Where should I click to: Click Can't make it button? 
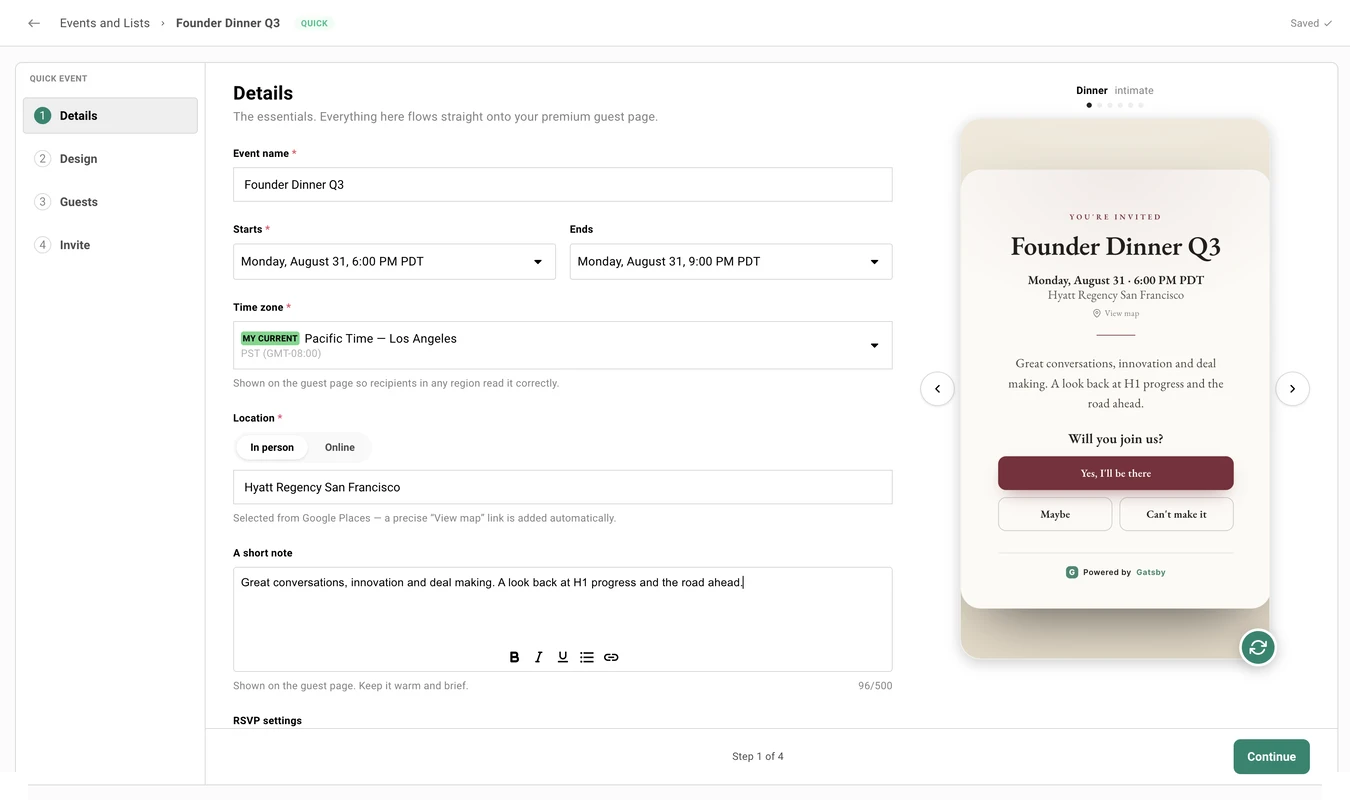click(1176, 514)
